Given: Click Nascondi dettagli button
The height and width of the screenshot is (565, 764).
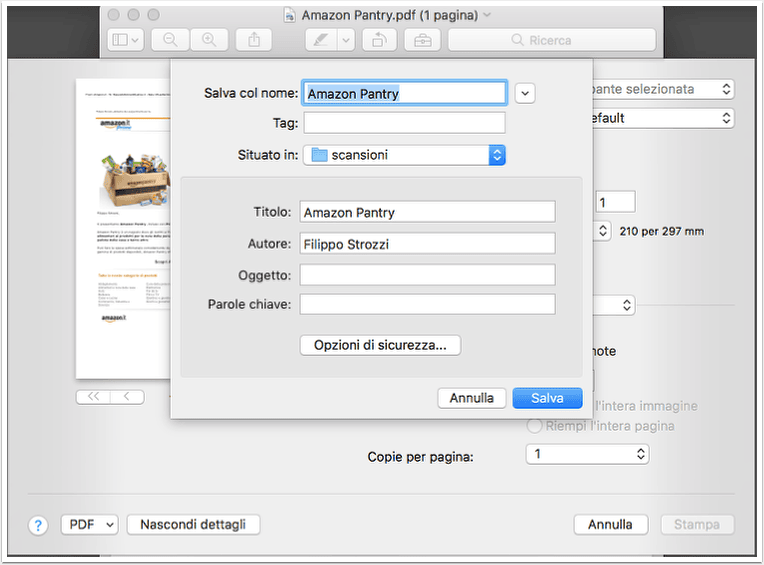Looking at the screenshot, I should click(193, 525).
